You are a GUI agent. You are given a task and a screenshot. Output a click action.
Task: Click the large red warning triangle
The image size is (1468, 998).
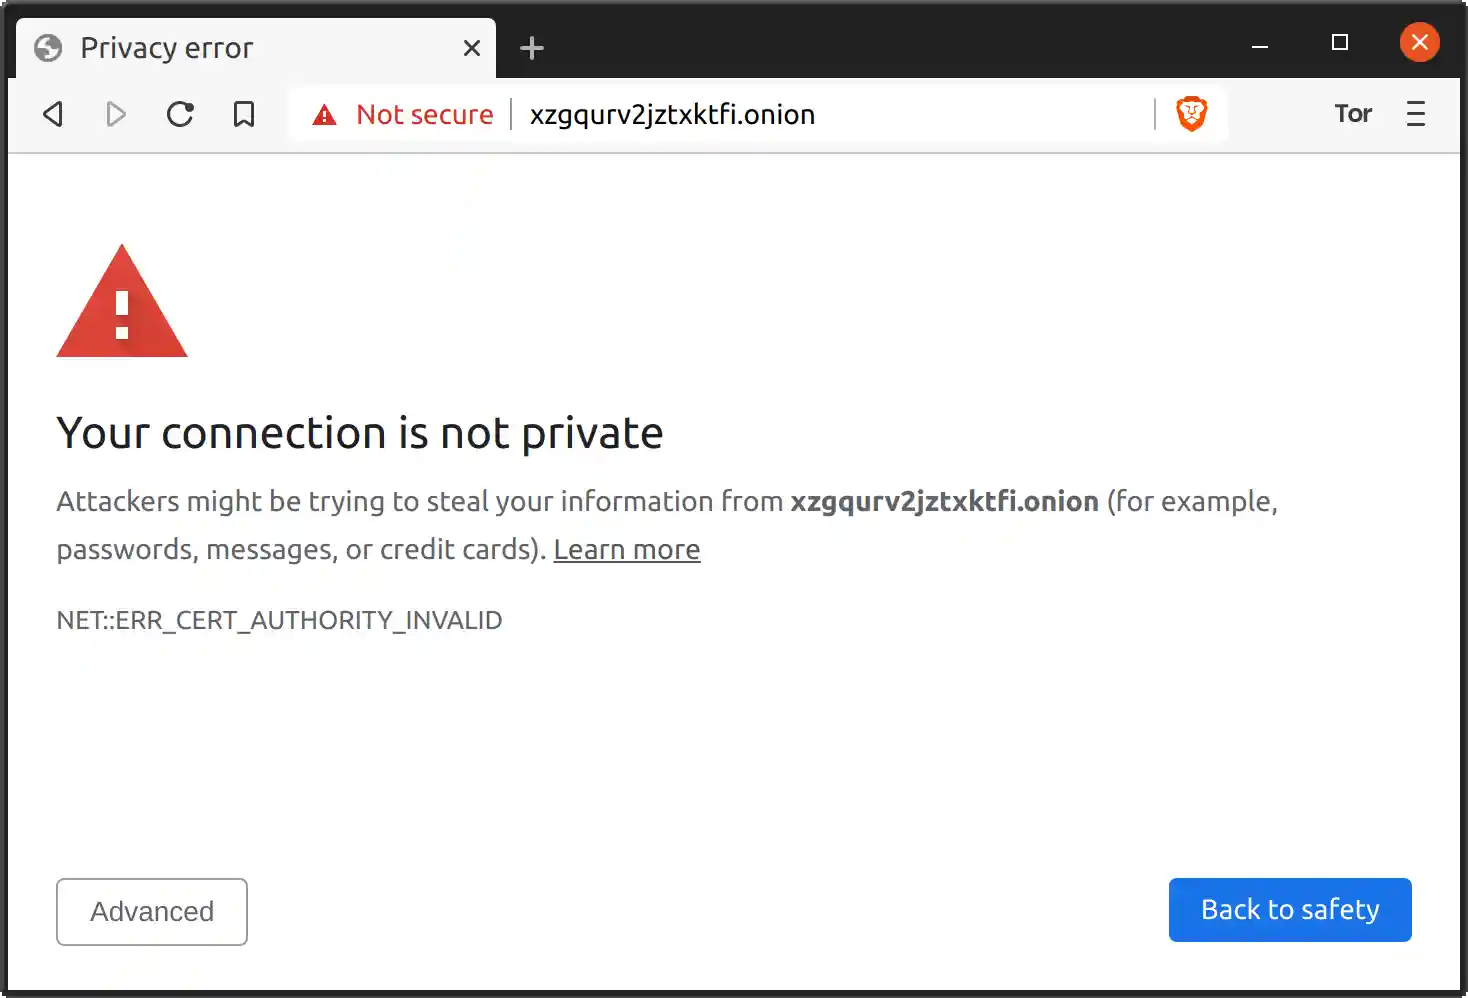tap(122, 304)
